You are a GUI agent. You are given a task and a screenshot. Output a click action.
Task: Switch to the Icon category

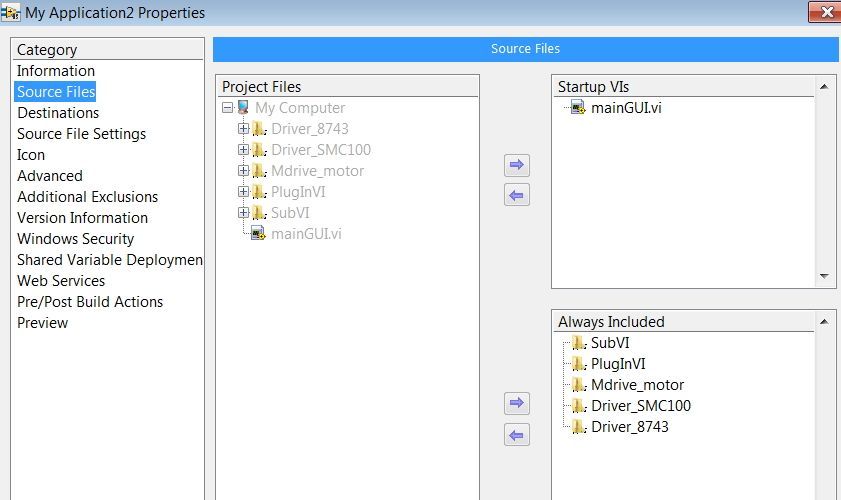click(x=31, y=155)
